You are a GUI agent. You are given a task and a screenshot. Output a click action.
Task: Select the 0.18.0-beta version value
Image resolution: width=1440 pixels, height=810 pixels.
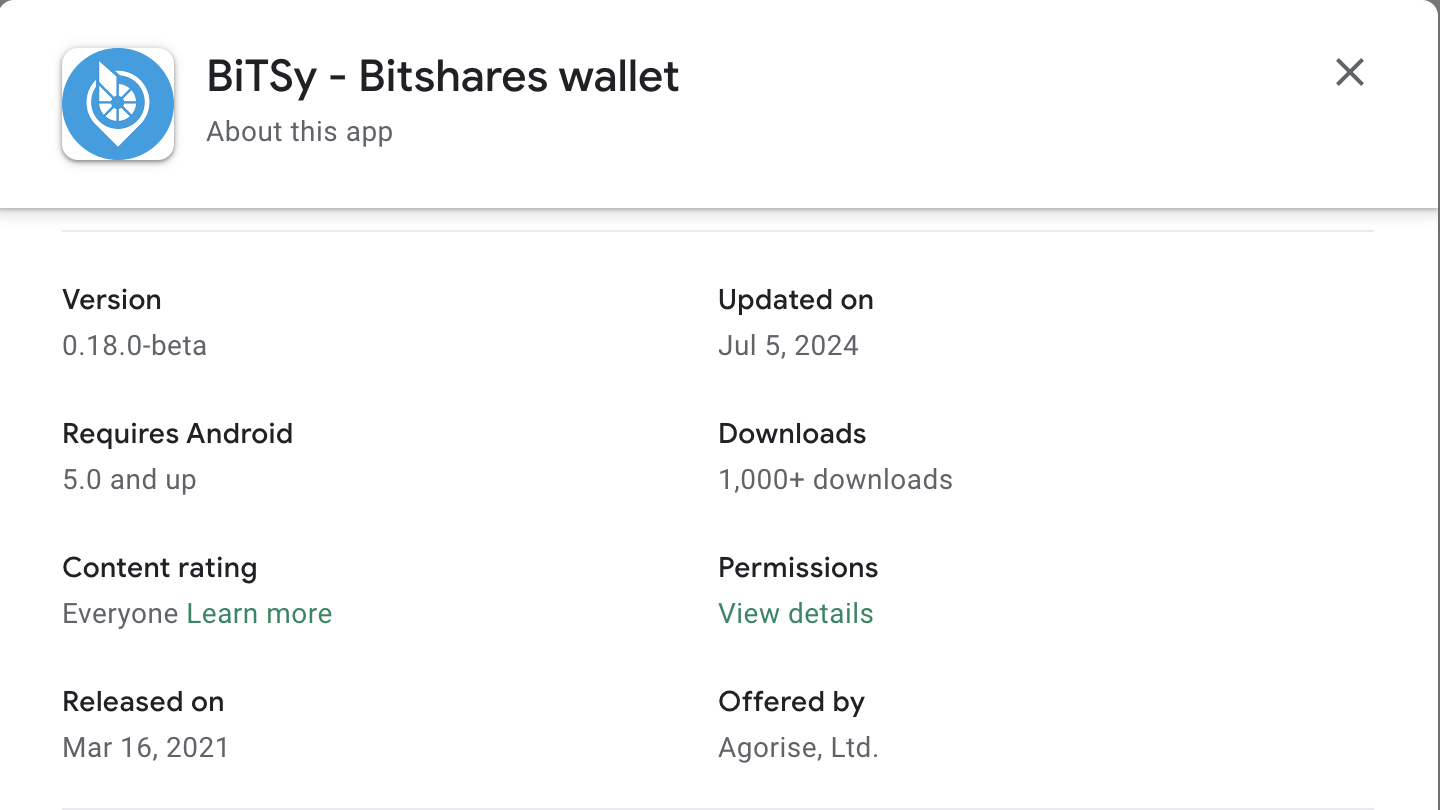click(x=134, y=346)
